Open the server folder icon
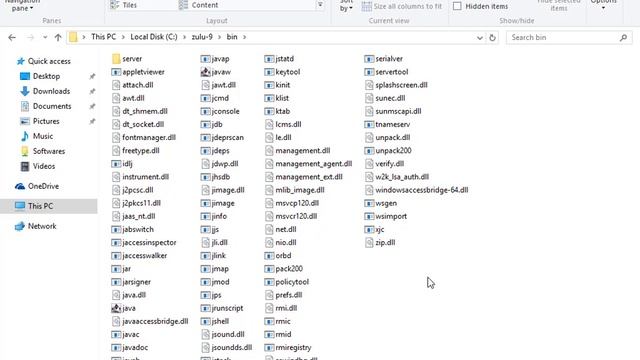Screen dimensions: 640x360 [116, 59]
